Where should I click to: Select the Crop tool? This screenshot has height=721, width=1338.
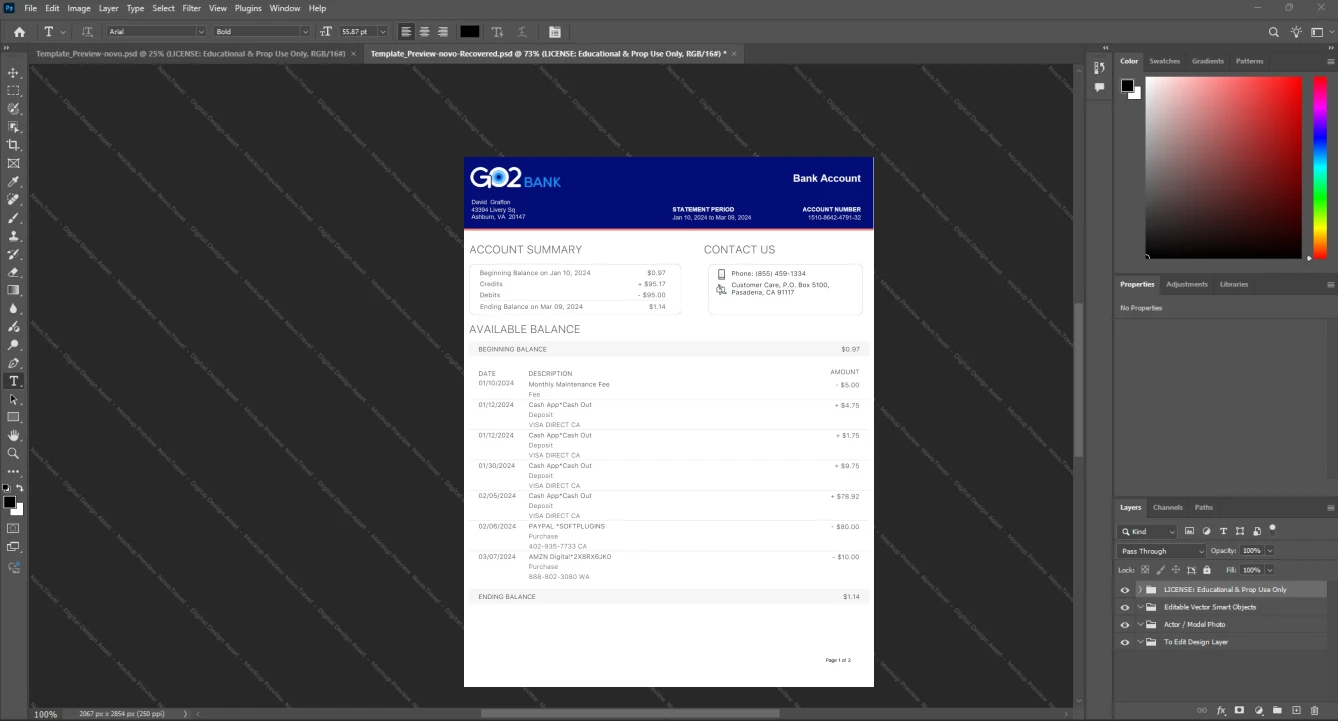point(13,145)
